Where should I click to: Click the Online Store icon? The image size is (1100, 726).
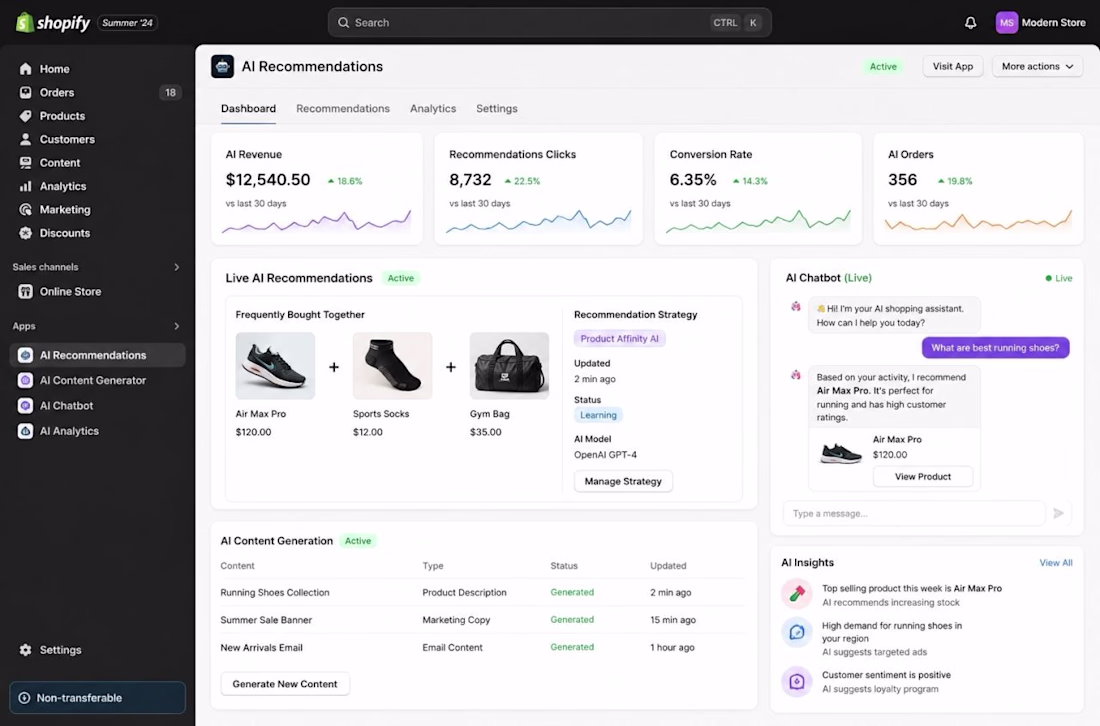(25, 291)
